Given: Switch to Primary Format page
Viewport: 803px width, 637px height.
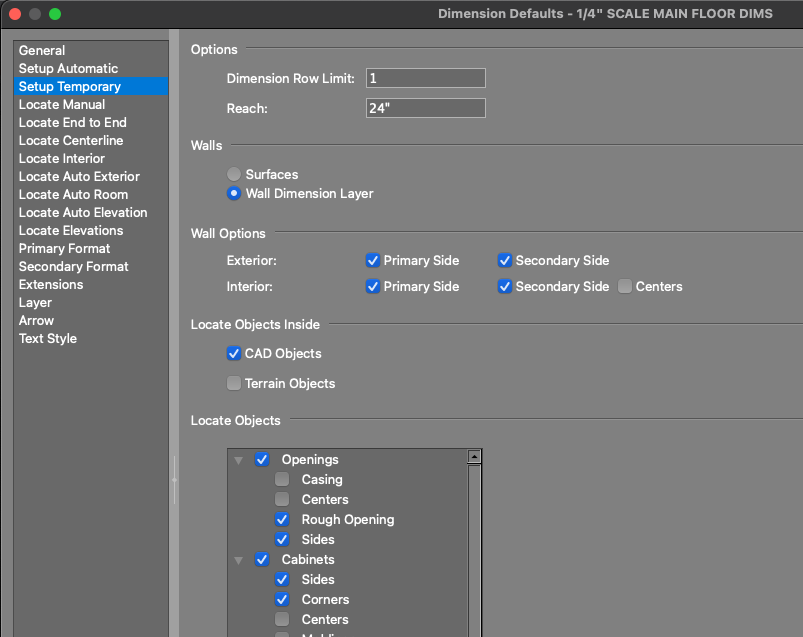Looking at the screenshot, I should [64, 249].
